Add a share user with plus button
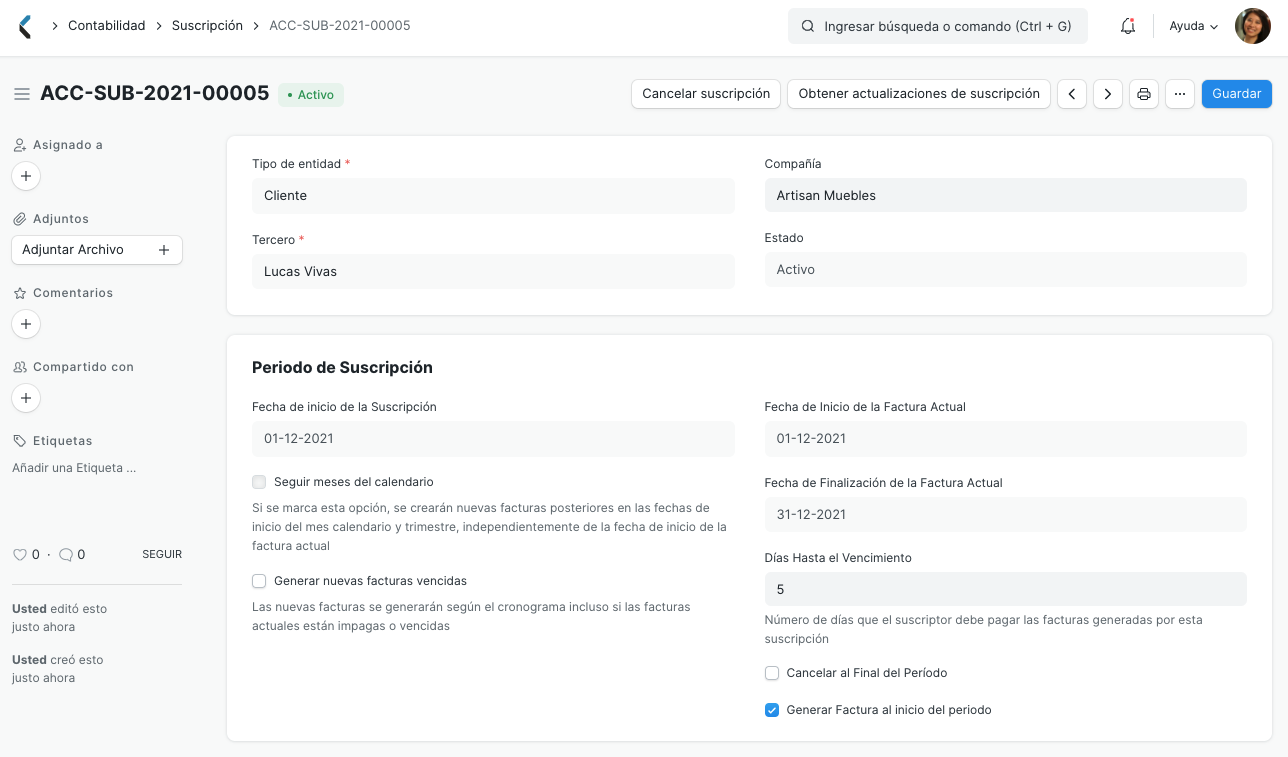Image resolution: width=1288 pixels, height=757 pixels. [x=26, y=398]
